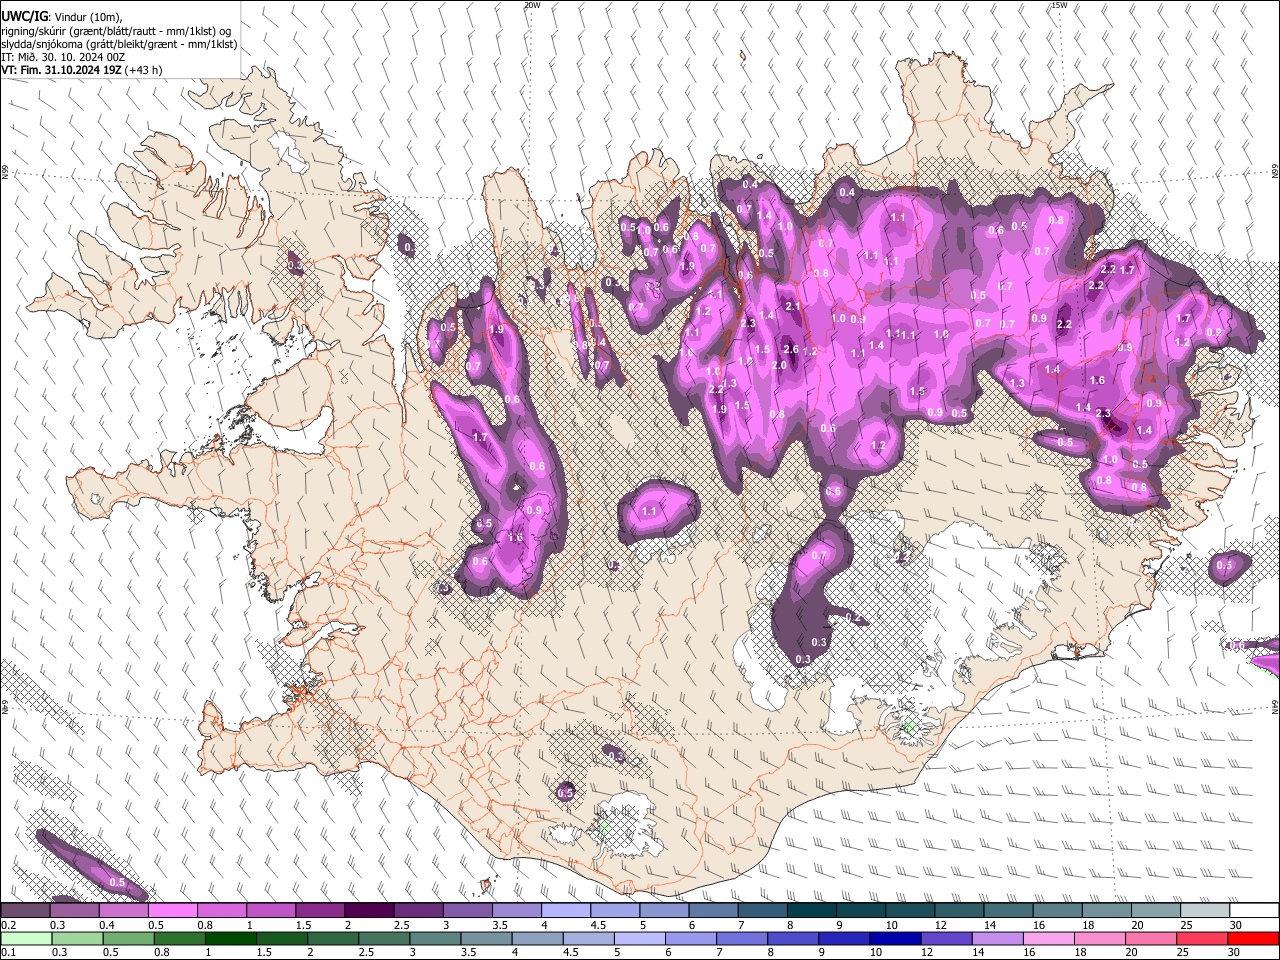This screenshot has width=1280, height=960.
Task: Pick the lower legend swatch starting at 0.5
Action: pos(128,938)
